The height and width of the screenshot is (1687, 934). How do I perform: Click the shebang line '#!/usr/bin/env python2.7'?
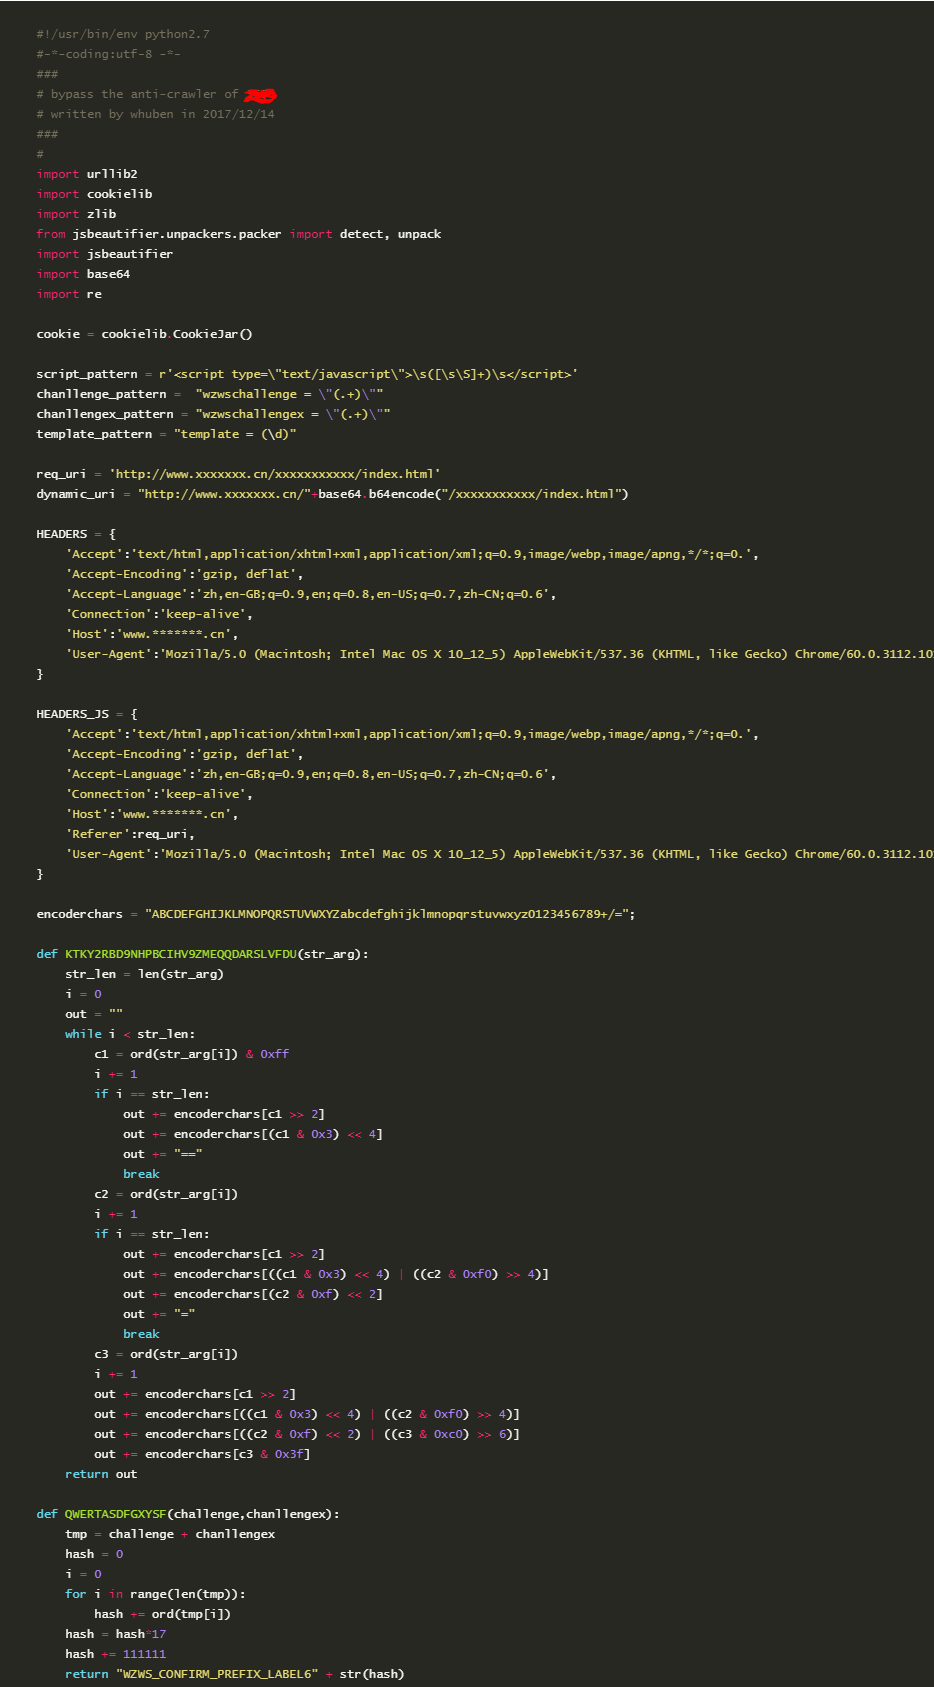123,34
